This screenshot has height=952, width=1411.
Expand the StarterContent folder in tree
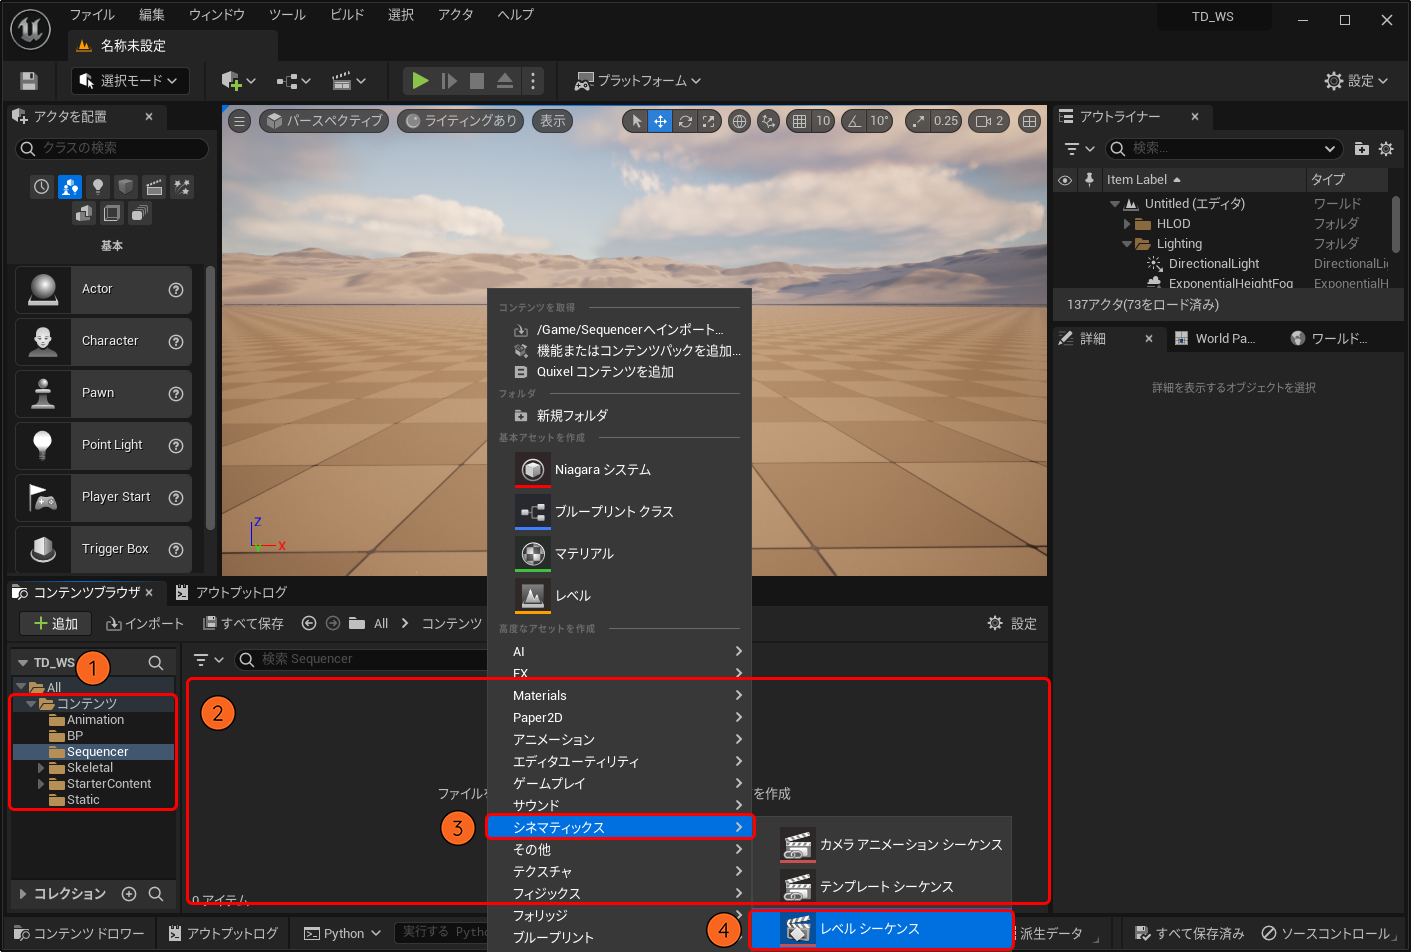pyautogui.click(x=41, y=784)
